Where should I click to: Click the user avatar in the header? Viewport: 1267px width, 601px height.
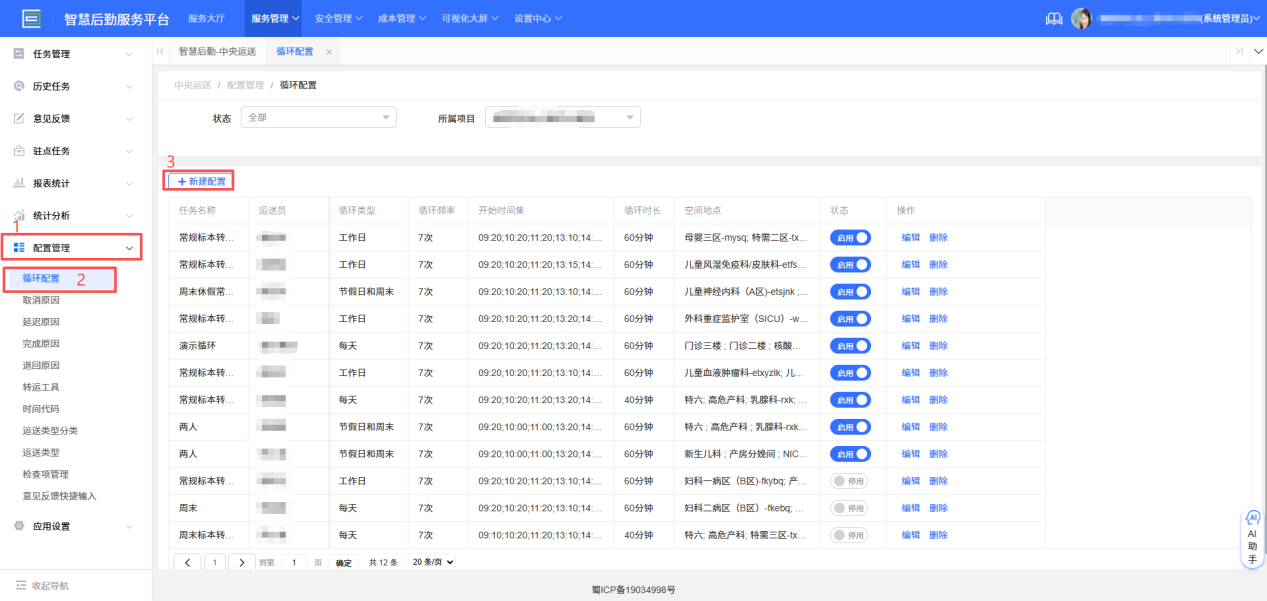[x=1083, y=17]
